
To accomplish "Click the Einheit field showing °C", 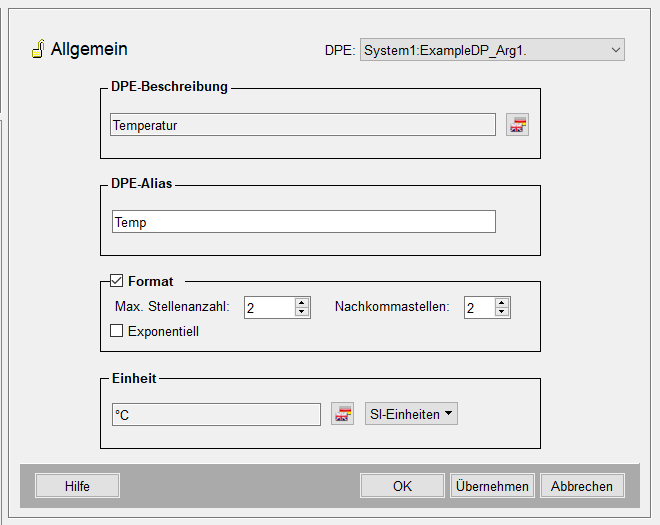I will pos(215,414).
